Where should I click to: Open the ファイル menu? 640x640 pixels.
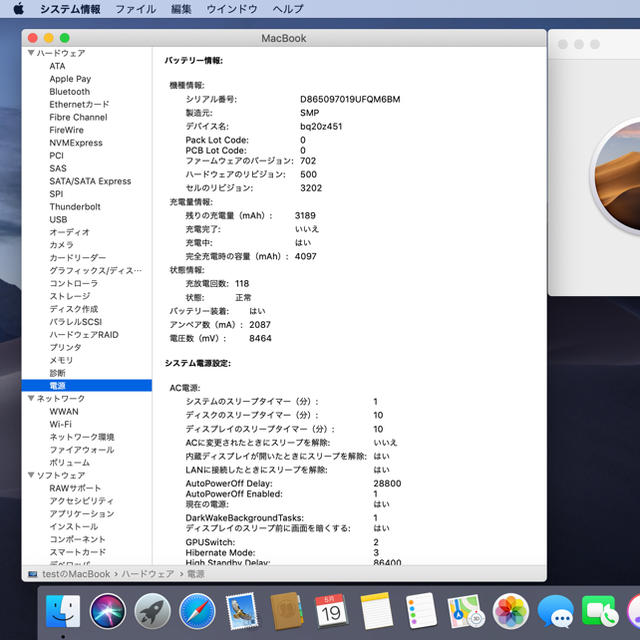click(x=136, y=9)
